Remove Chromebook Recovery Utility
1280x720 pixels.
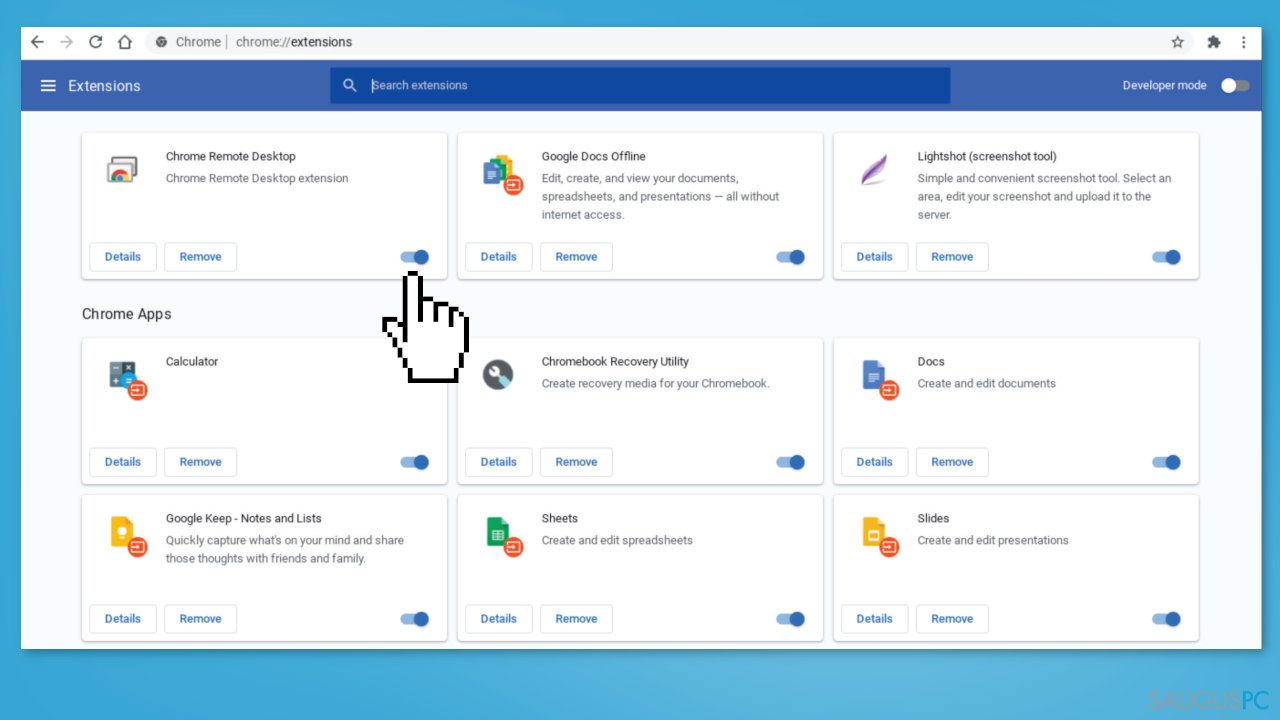(x=576, y=462)
